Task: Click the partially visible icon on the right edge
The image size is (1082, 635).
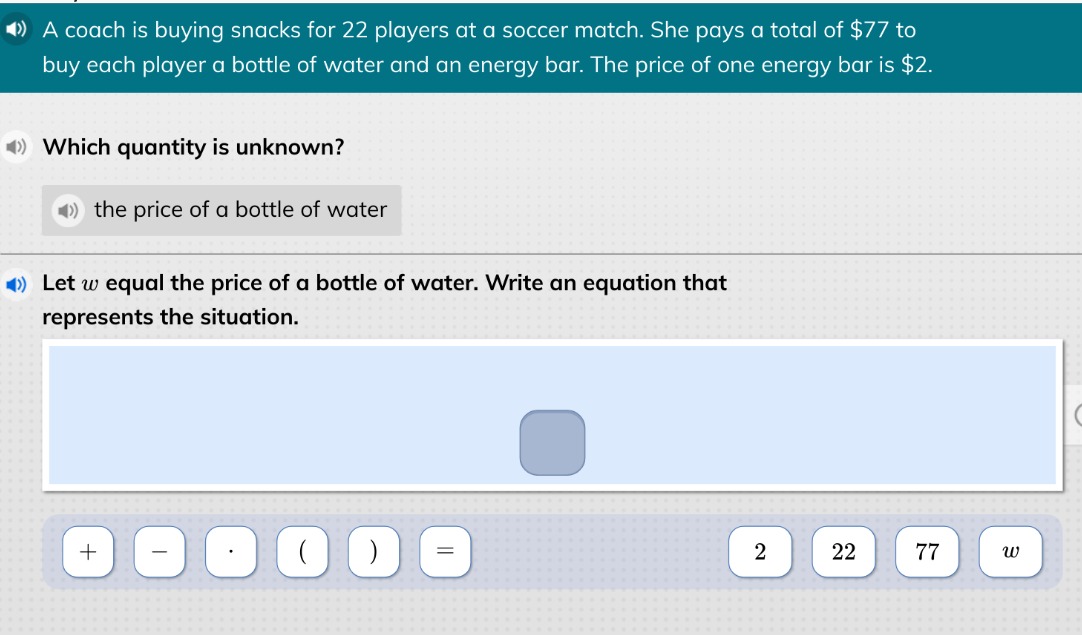Action: [1078, 416]
